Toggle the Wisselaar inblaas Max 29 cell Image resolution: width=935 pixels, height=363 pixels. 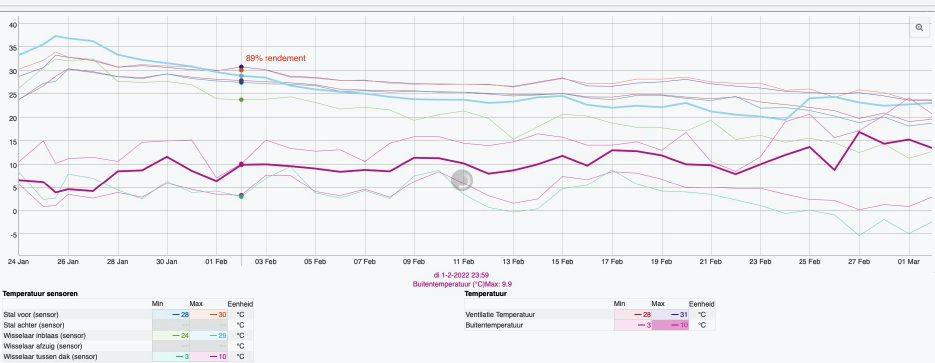coord(208,336)
